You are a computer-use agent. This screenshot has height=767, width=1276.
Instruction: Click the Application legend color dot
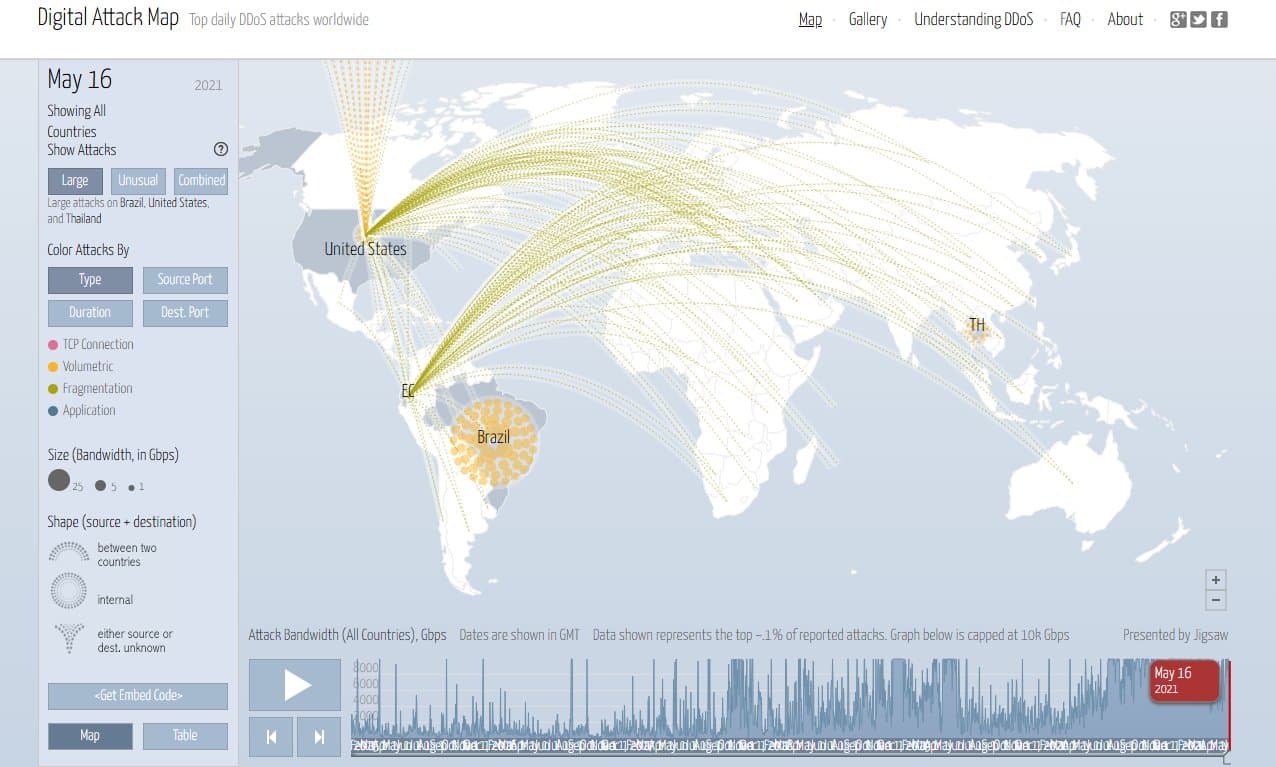tap(53, 411)
